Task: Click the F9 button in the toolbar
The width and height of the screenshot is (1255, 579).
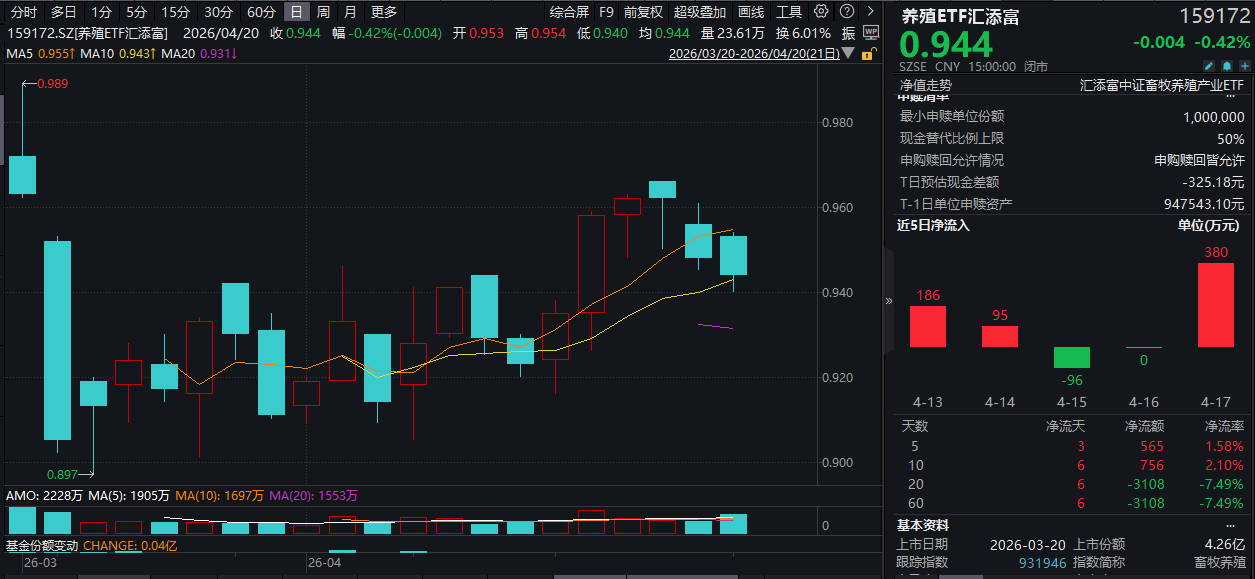Action: [x=607, y=12]
